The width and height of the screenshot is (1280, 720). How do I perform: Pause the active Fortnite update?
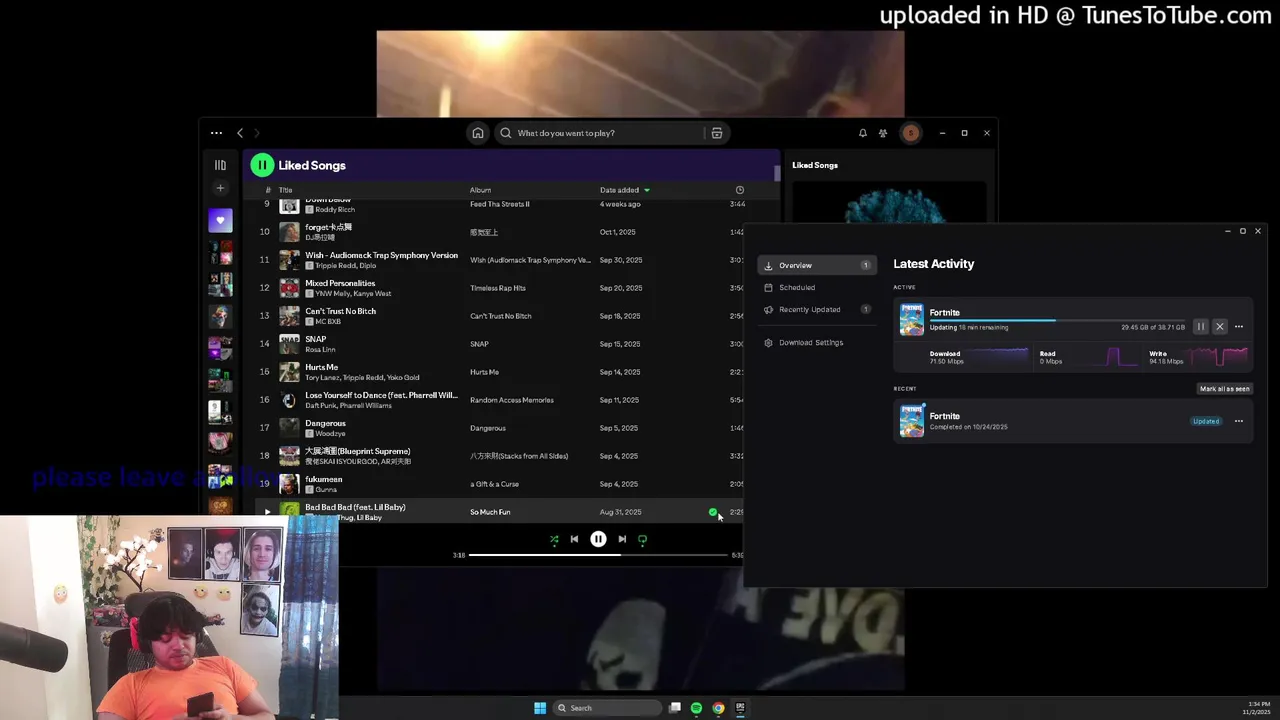pyautogui.click(x=1201, y=327)
